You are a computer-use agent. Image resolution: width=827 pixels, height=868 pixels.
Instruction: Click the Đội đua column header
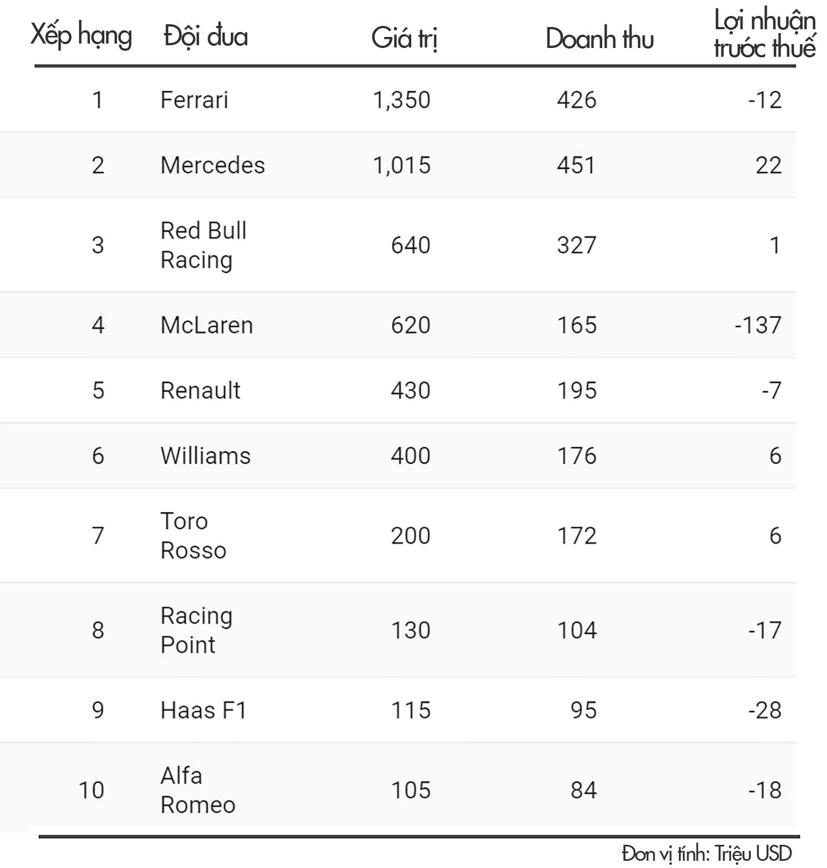(206, 37)
